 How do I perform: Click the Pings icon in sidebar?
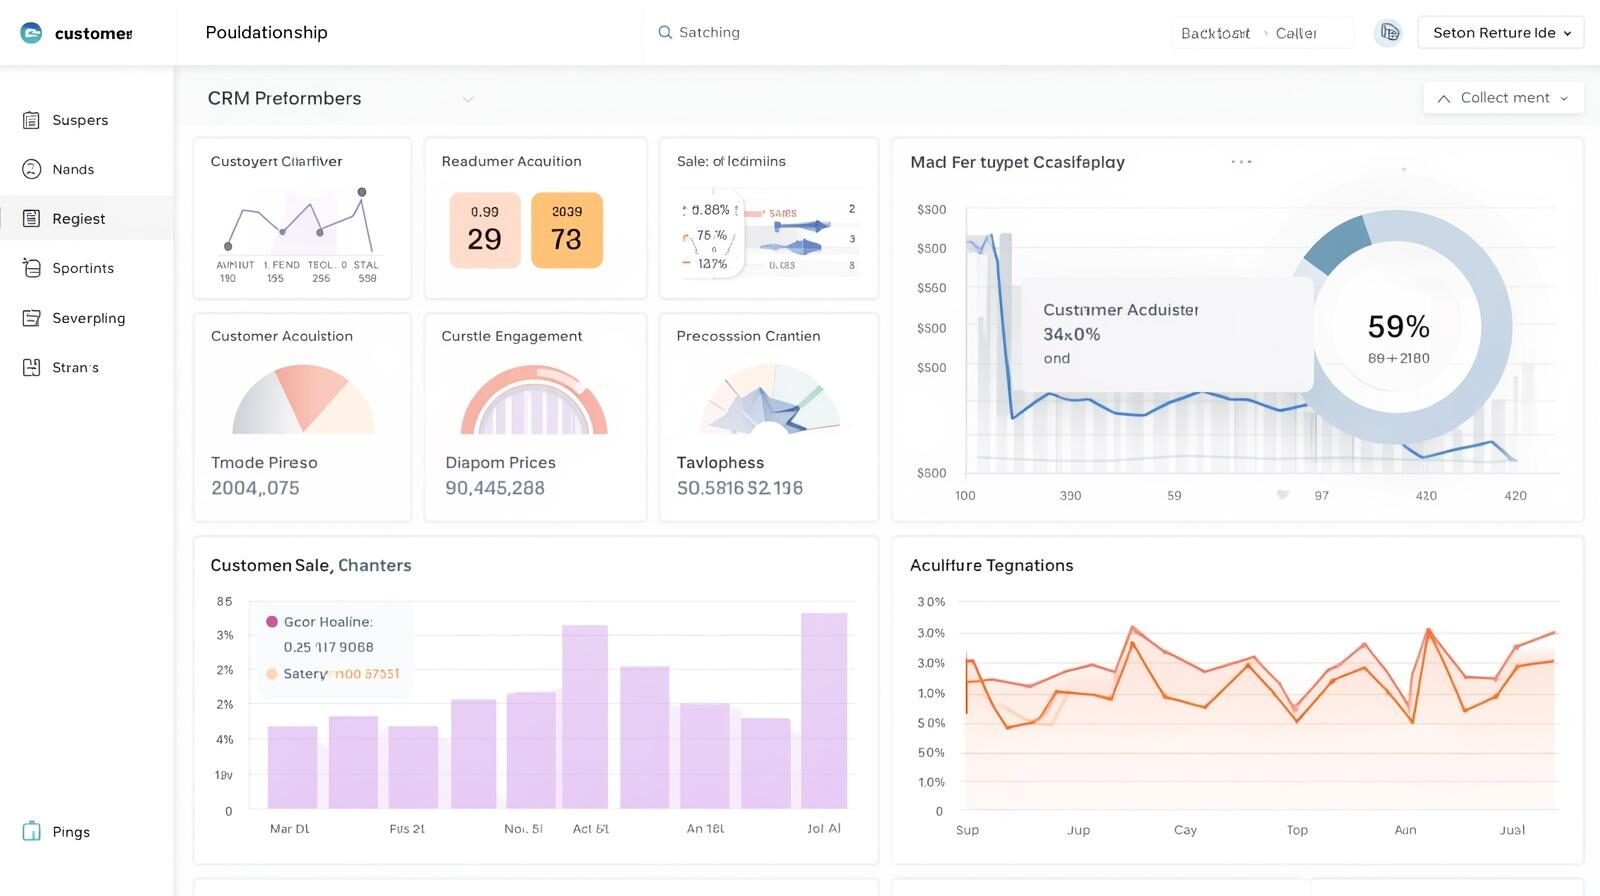point(32,831)
